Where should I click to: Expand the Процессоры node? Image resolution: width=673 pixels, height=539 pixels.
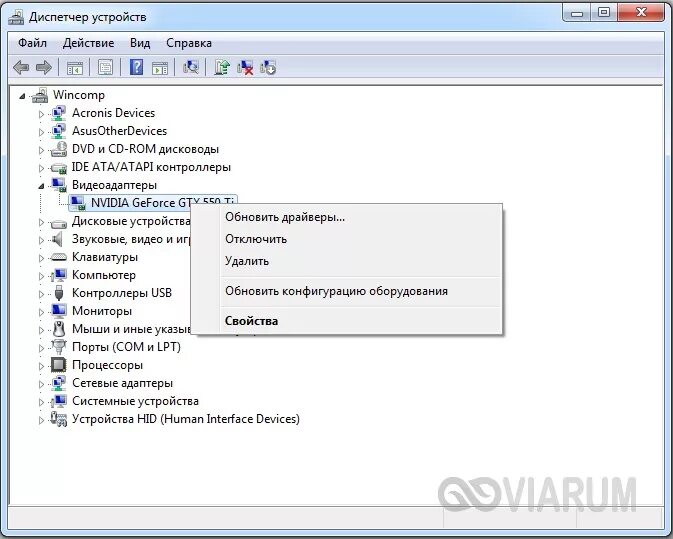click(41, 366)
